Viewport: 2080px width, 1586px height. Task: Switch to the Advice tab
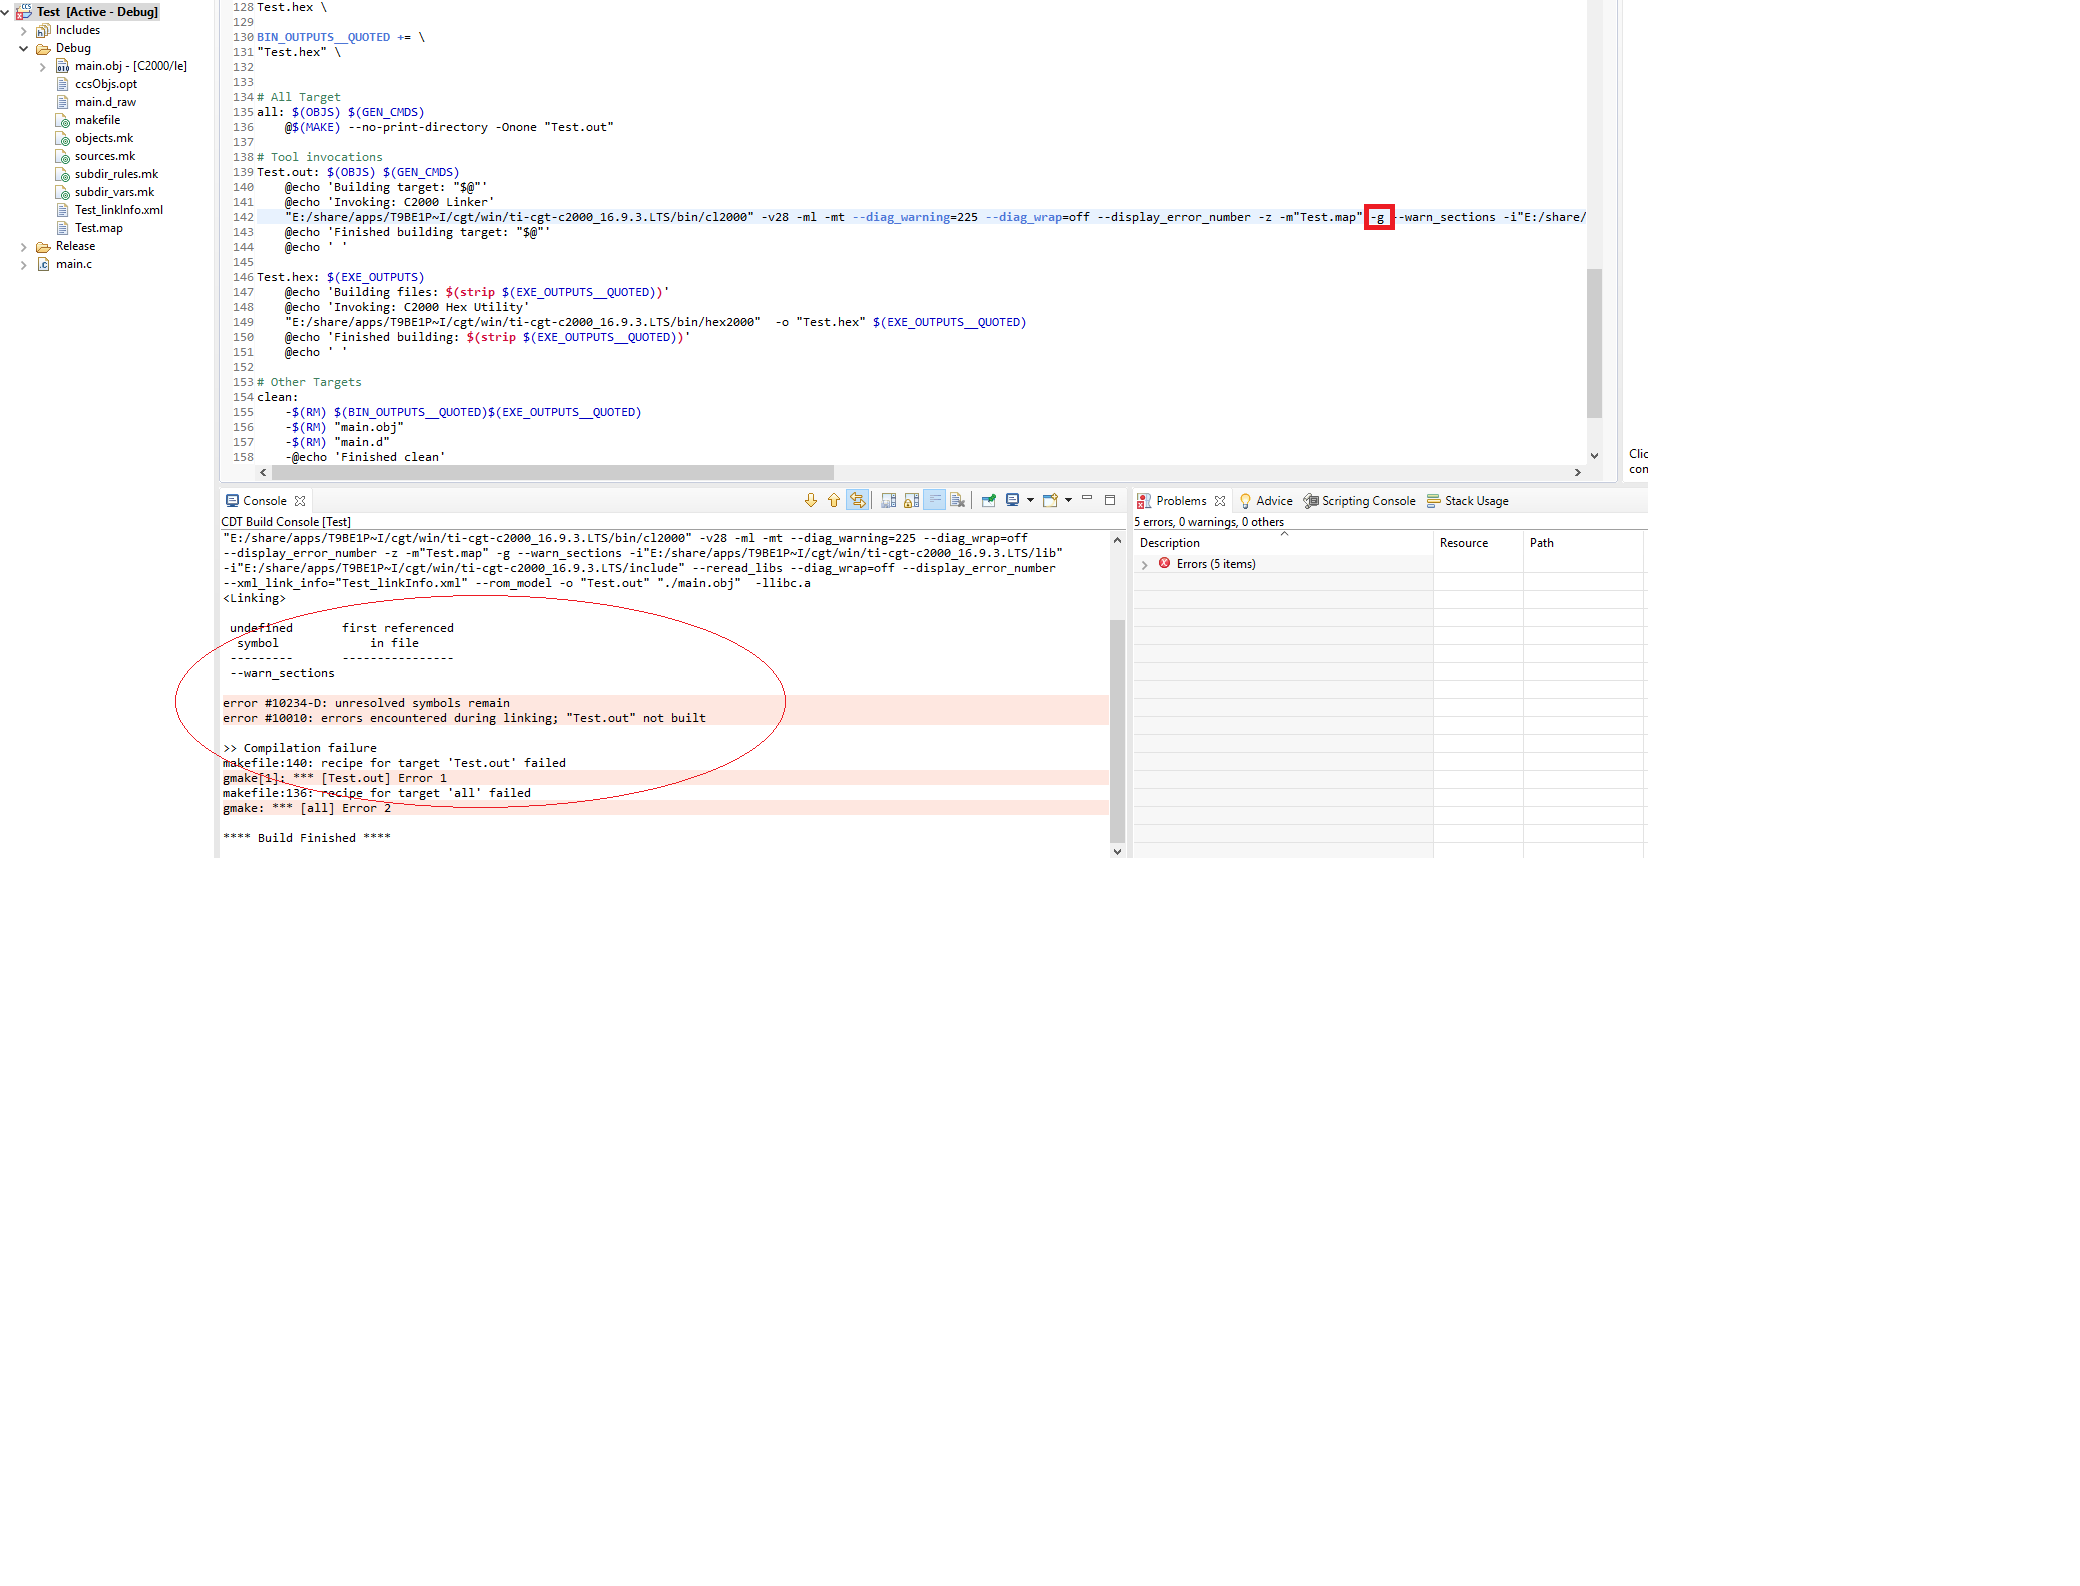coord(1273,501)
